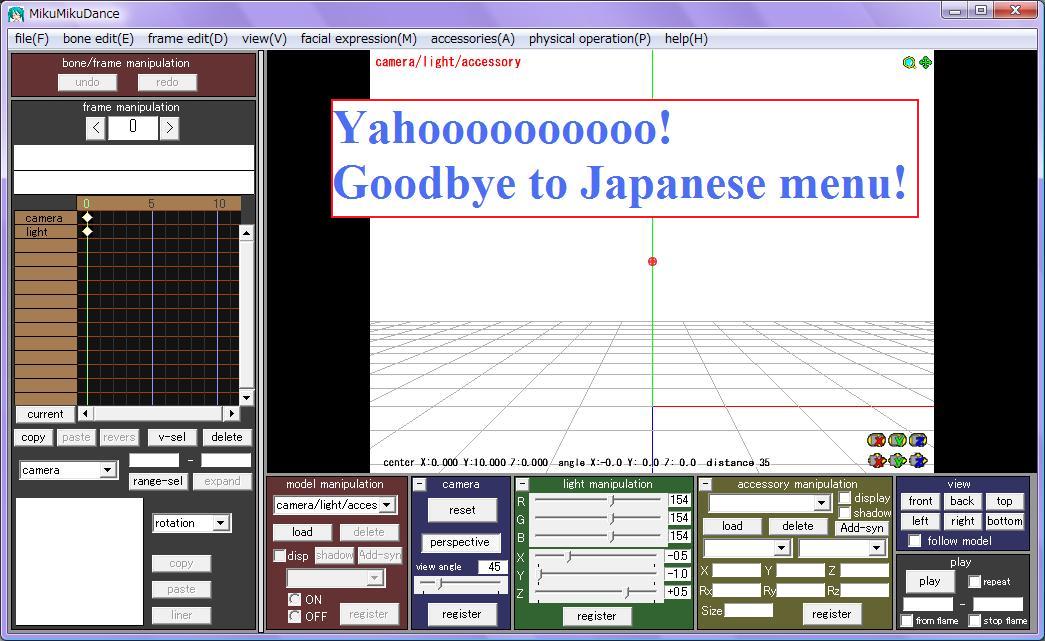Click the light X direction slider
Screen dimensions: 1045x641
pos(597,556)
